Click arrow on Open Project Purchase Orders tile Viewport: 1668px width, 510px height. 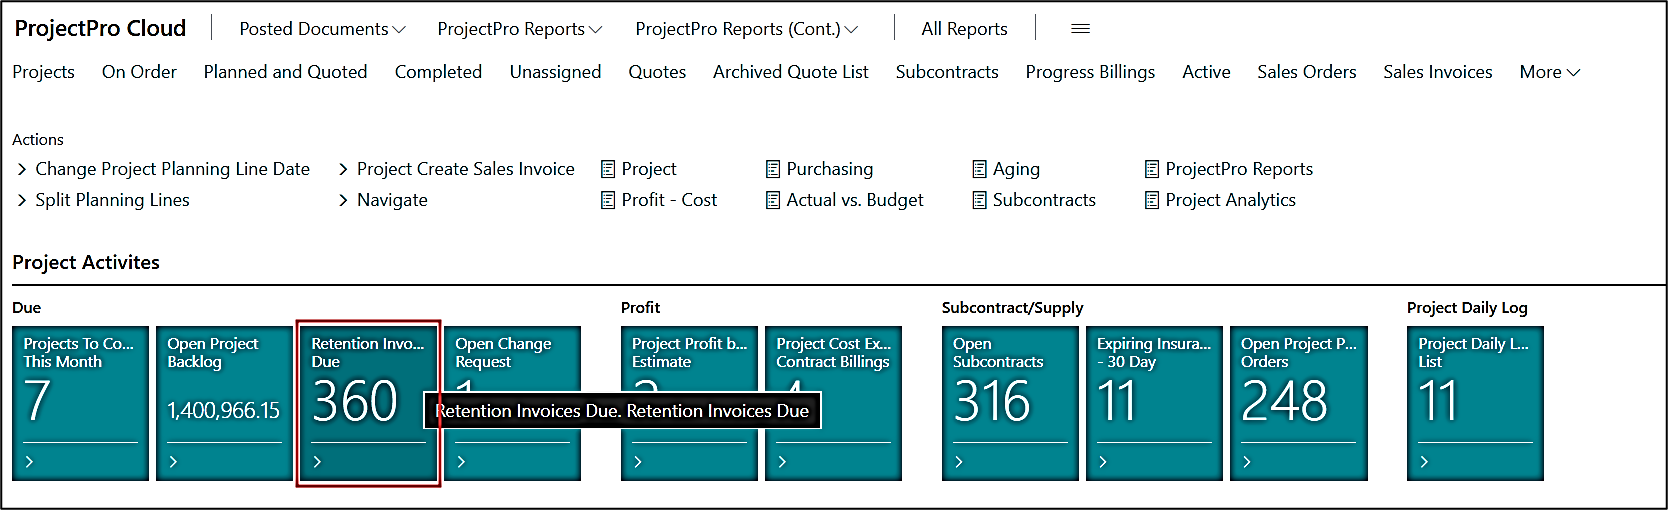pos(1248,462)
